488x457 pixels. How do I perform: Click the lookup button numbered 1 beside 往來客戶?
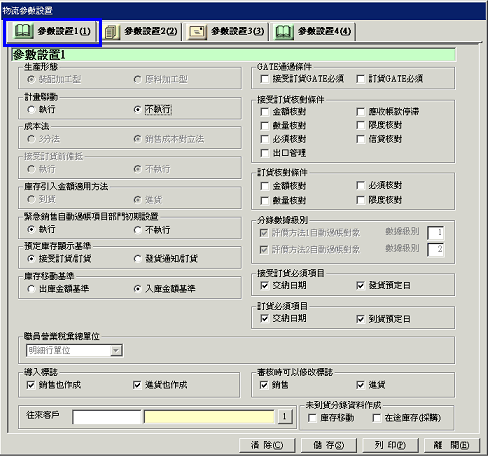pyautogui.click(x=284, y=416)
